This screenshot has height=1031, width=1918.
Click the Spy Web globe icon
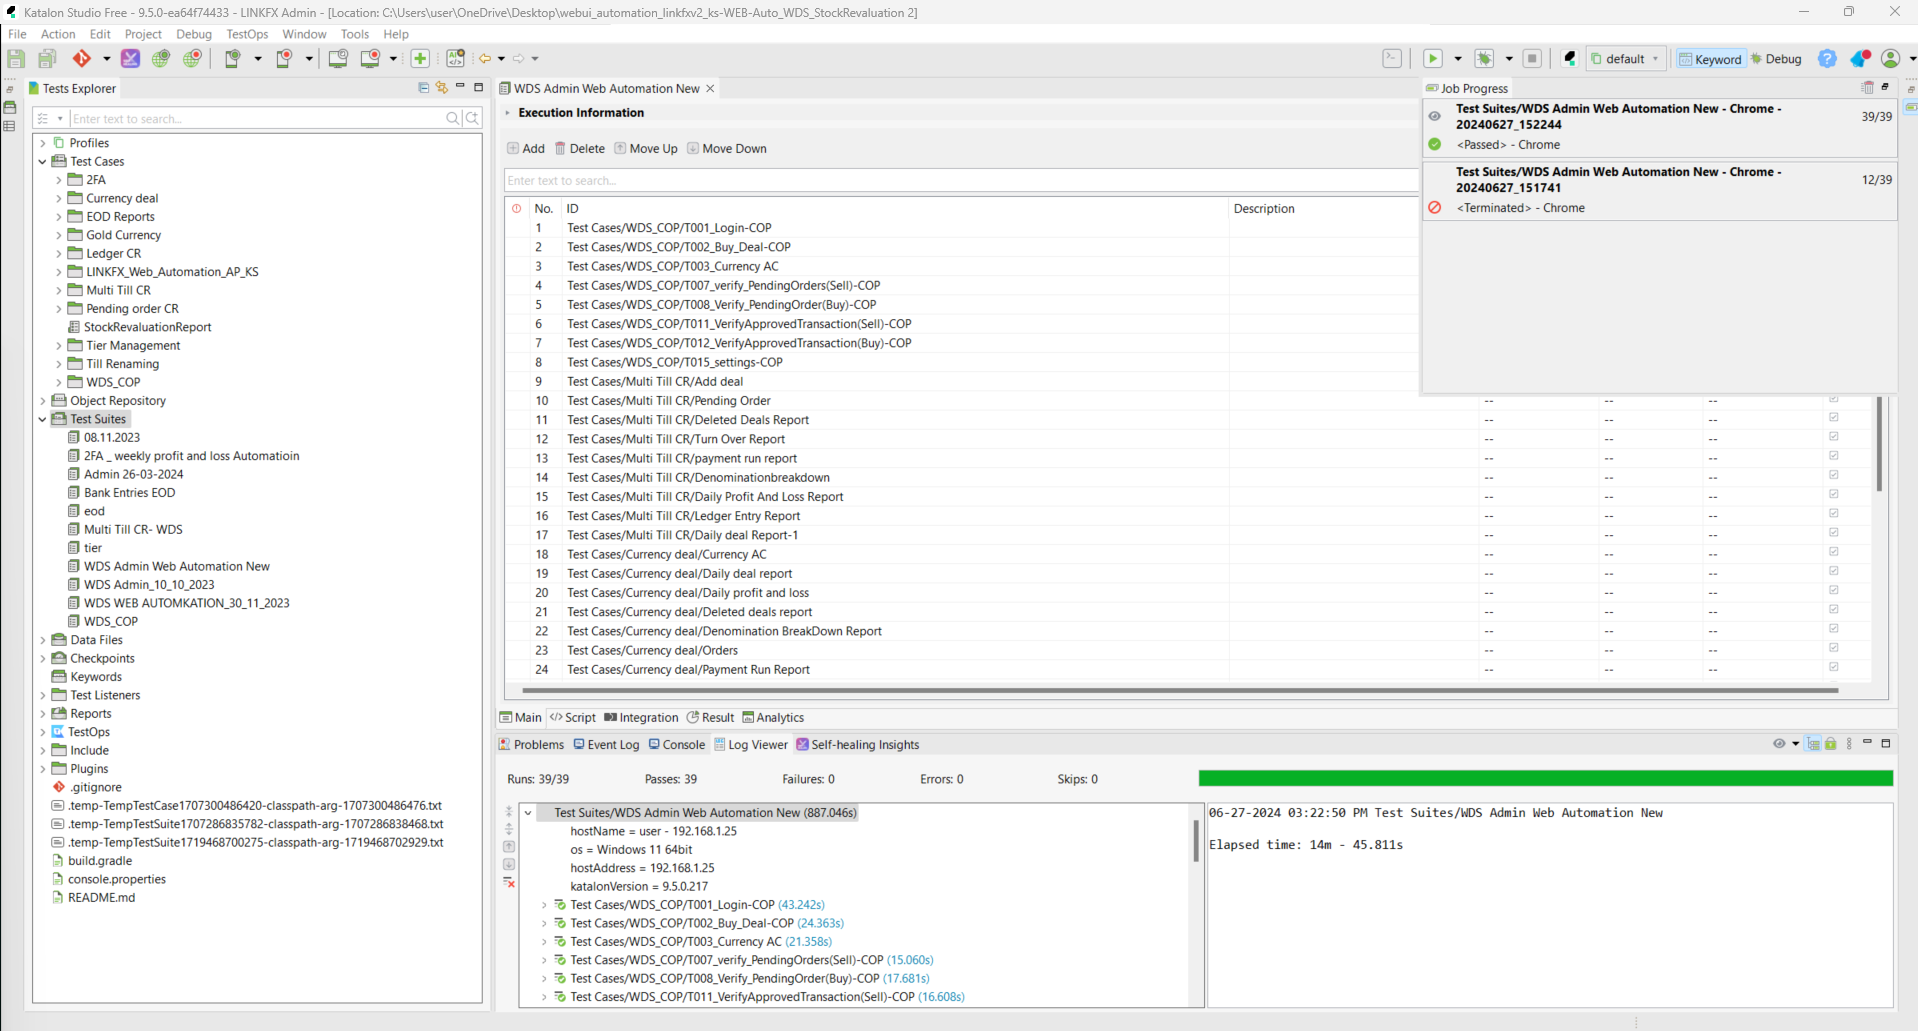click(161, 59)
